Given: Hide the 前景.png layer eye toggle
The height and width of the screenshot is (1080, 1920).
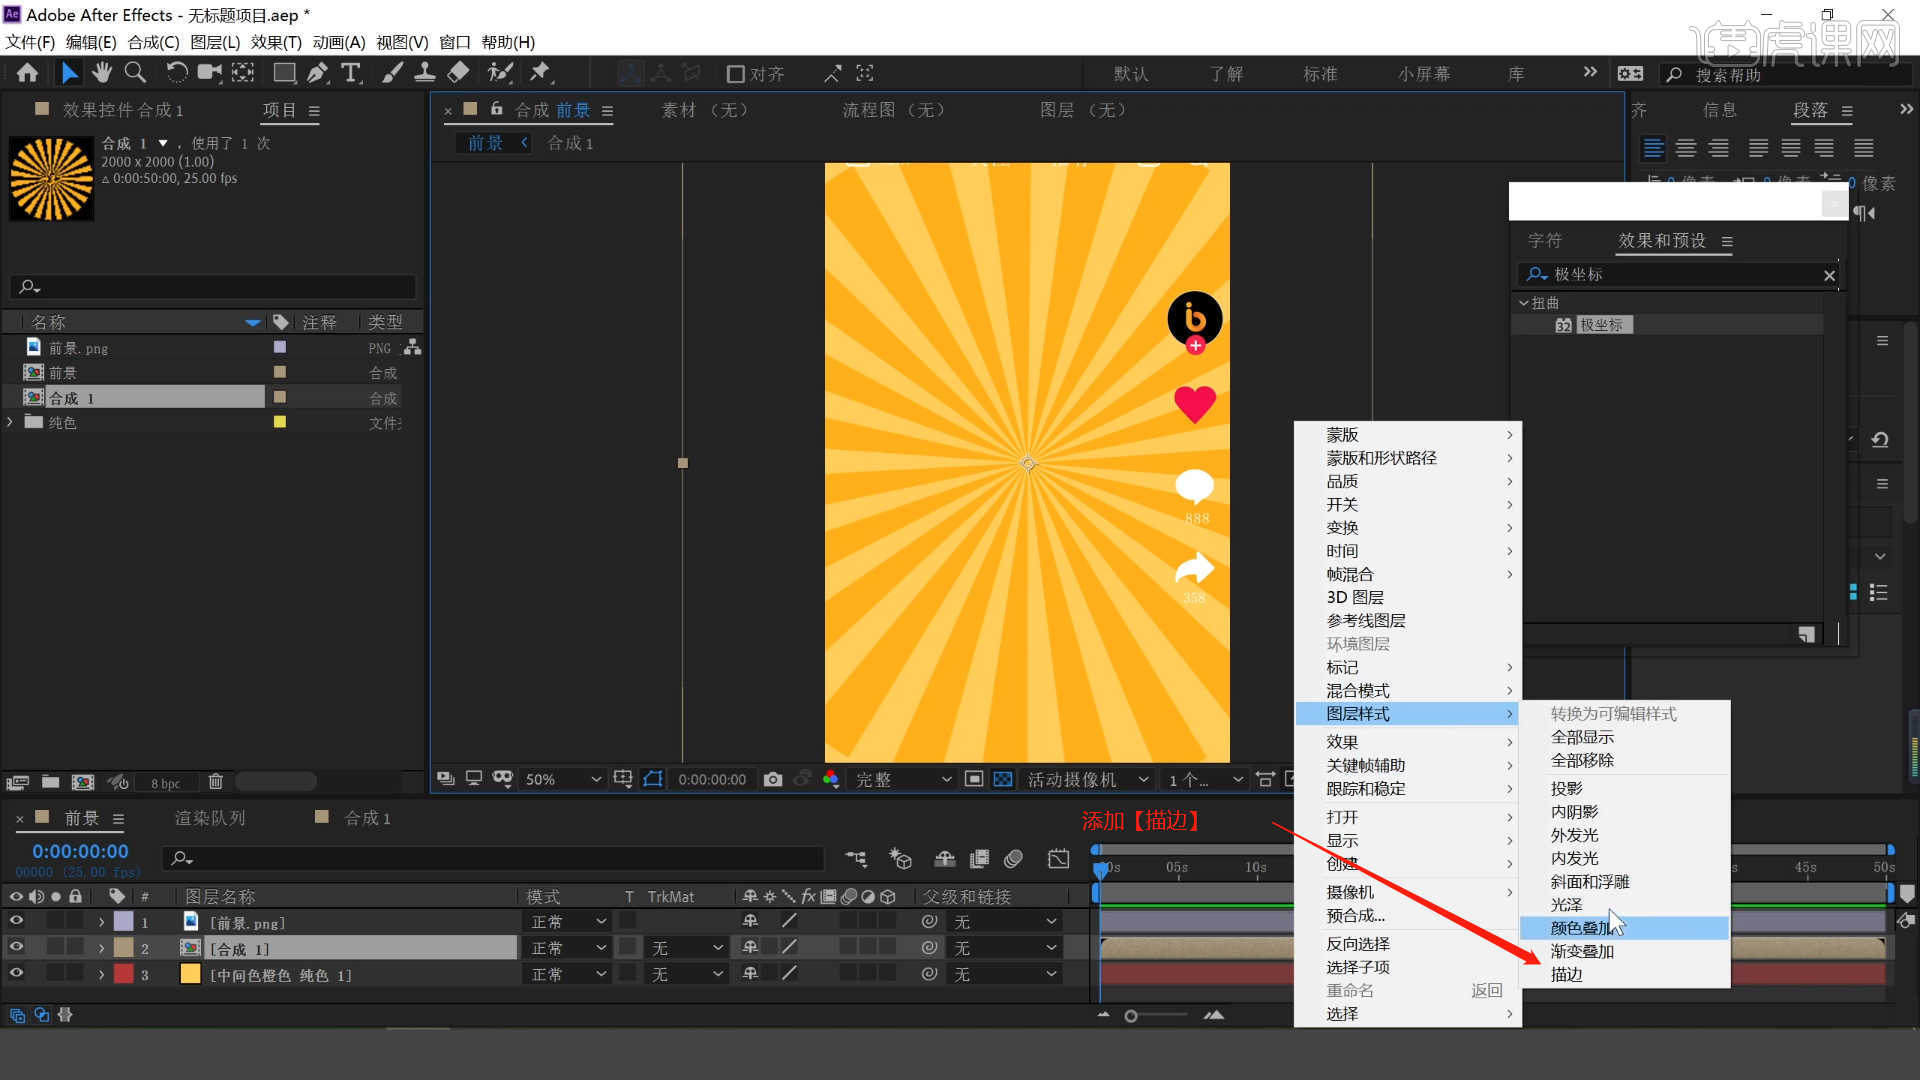Looking at the screenshot, I should (x=16, y=921).
